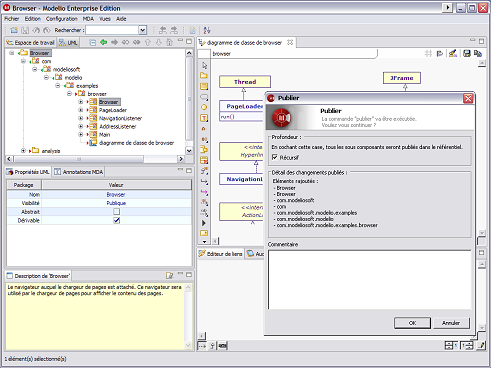Toggle the Dérivable checkbox in properties table
Screen dimensions: 491x368
[x=116, y=220]
